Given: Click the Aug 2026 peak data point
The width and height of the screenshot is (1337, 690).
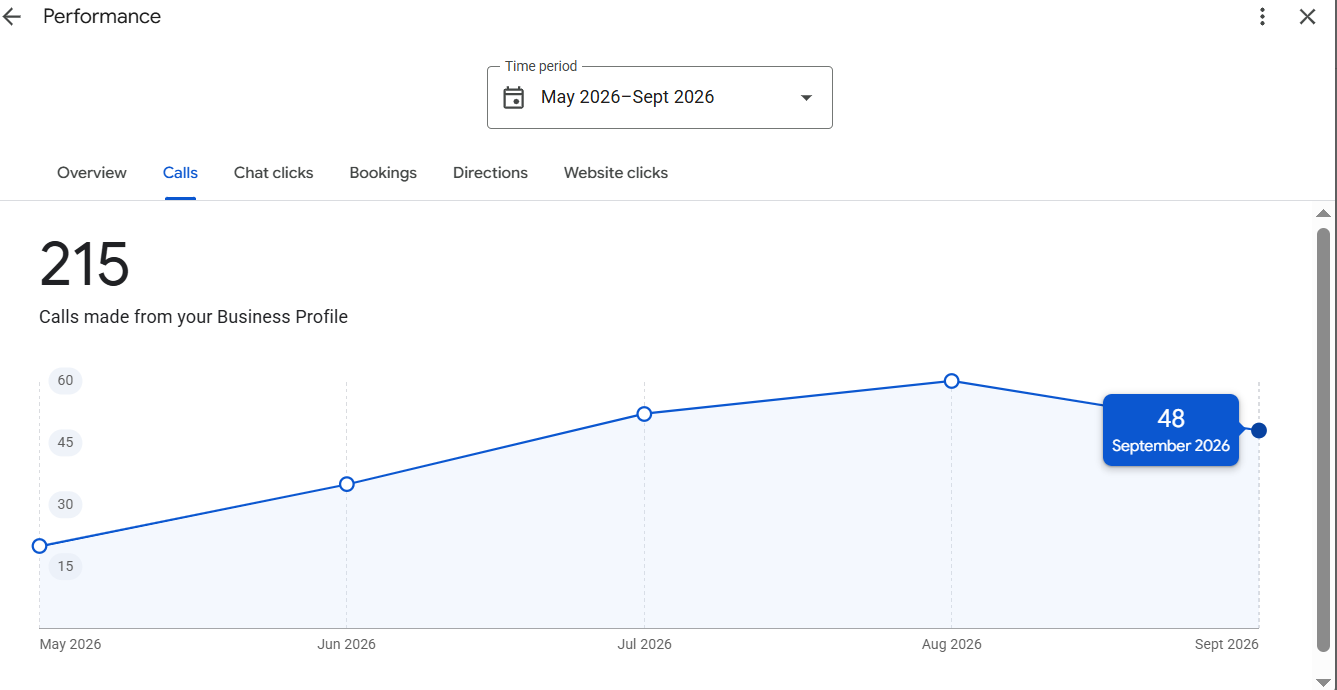Looking at the screenshot, I should tap(952, 381).
